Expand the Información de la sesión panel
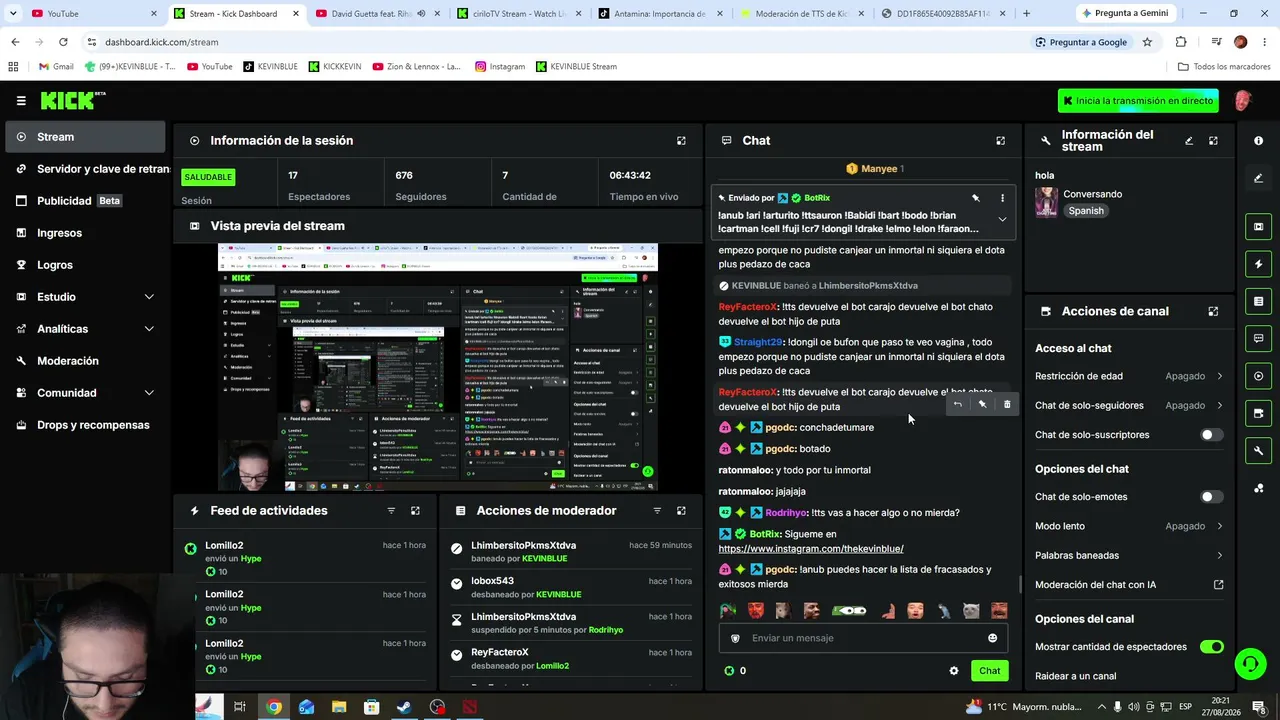Screen dimensions: 1280x720 tap(681, 141)
